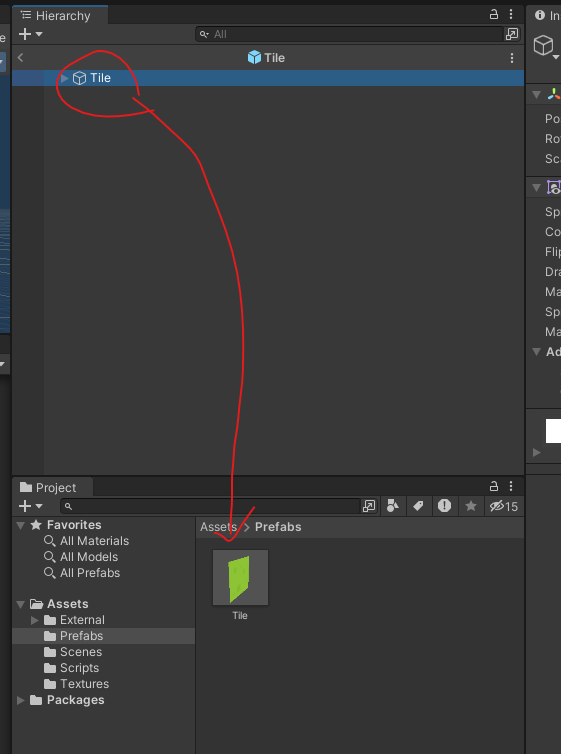Screen dimensions: 561x754
Task: Select Assets root folder in tree
Action: pyautogui.click(x=67, y=604)
